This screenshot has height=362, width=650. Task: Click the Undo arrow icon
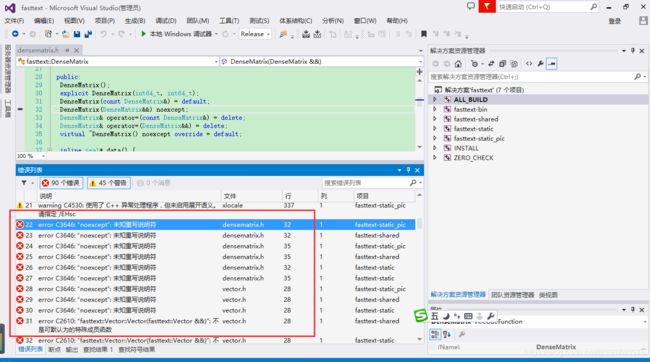coord(103,34)
